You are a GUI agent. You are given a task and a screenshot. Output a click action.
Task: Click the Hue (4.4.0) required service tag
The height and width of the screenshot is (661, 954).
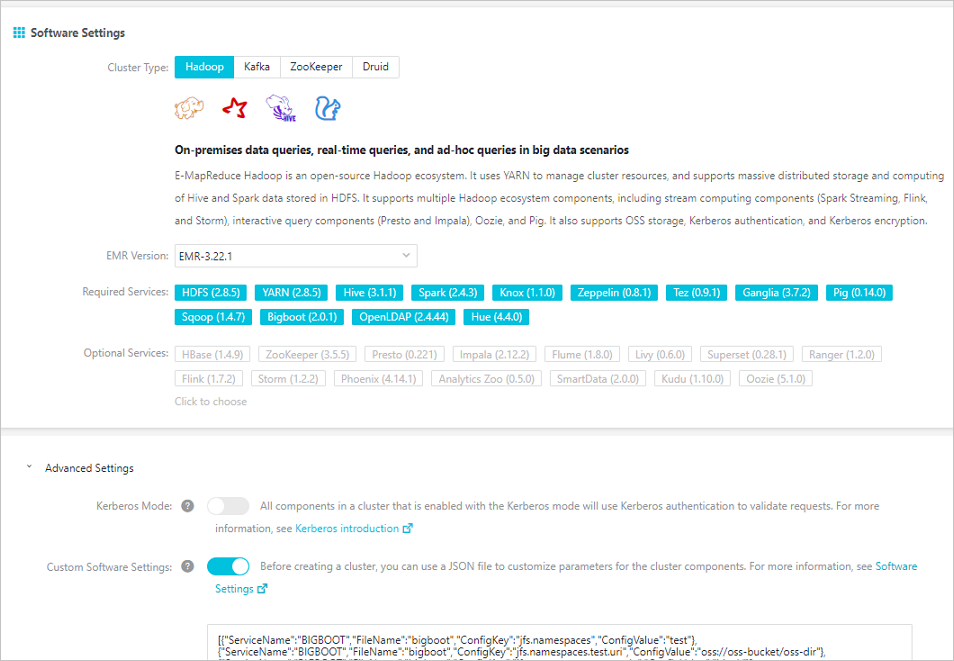[496, 317]
